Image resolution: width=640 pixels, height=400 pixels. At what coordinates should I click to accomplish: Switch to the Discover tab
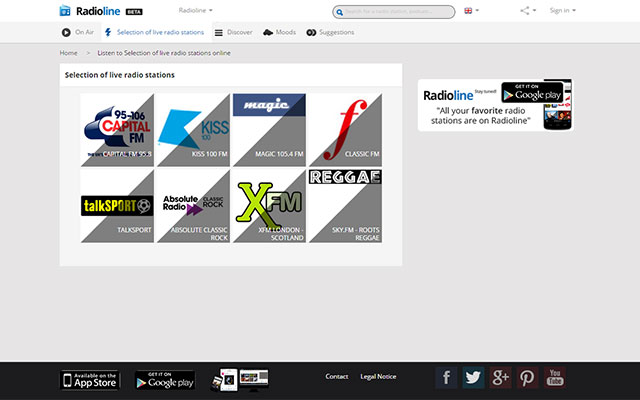pyautogui.click(x=233, y=32)
